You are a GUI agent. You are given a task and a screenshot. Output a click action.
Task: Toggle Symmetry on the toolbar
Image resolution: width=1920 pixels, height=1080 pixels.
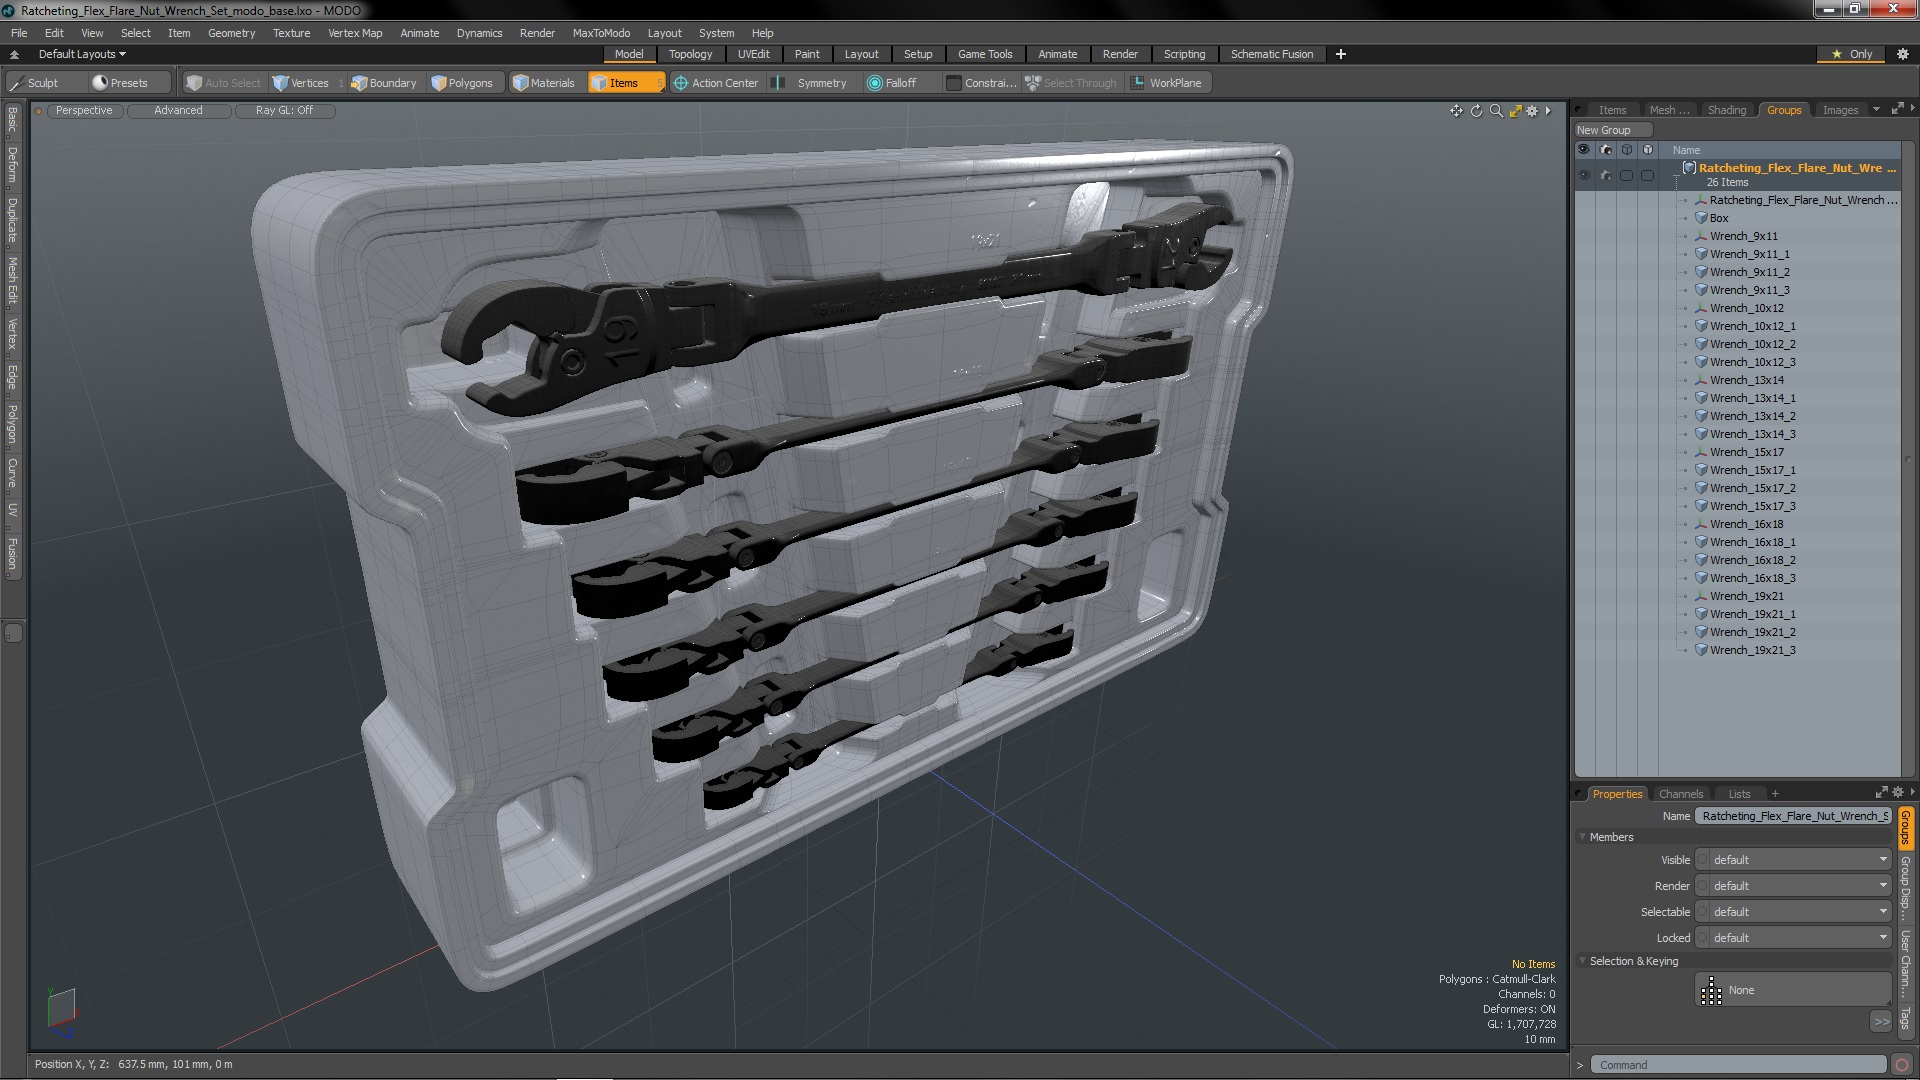[x=811, y=83]
